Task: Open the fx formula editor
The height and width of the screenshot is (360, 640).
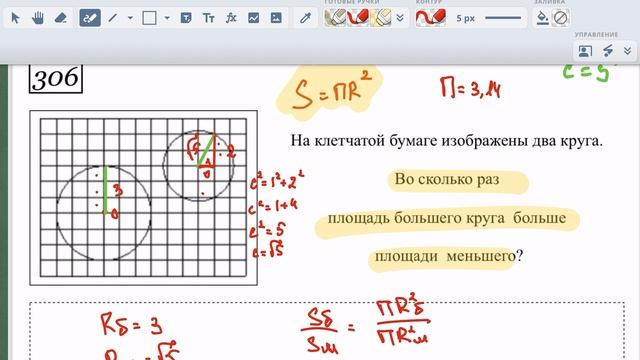Action: [231, 18]
